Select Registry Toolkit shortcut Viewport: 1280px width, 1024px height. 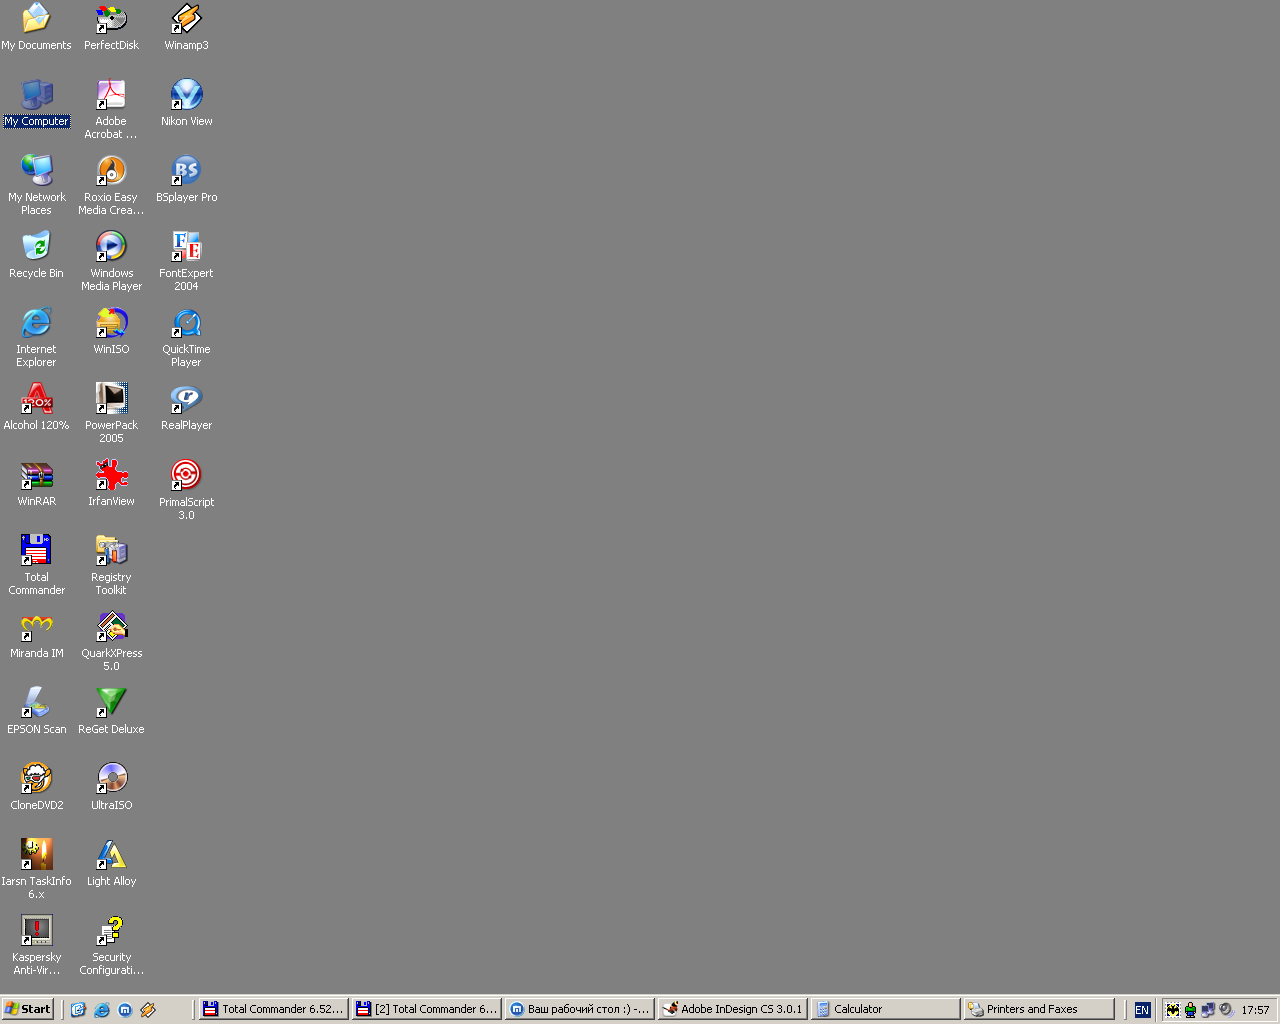(111, 565)
